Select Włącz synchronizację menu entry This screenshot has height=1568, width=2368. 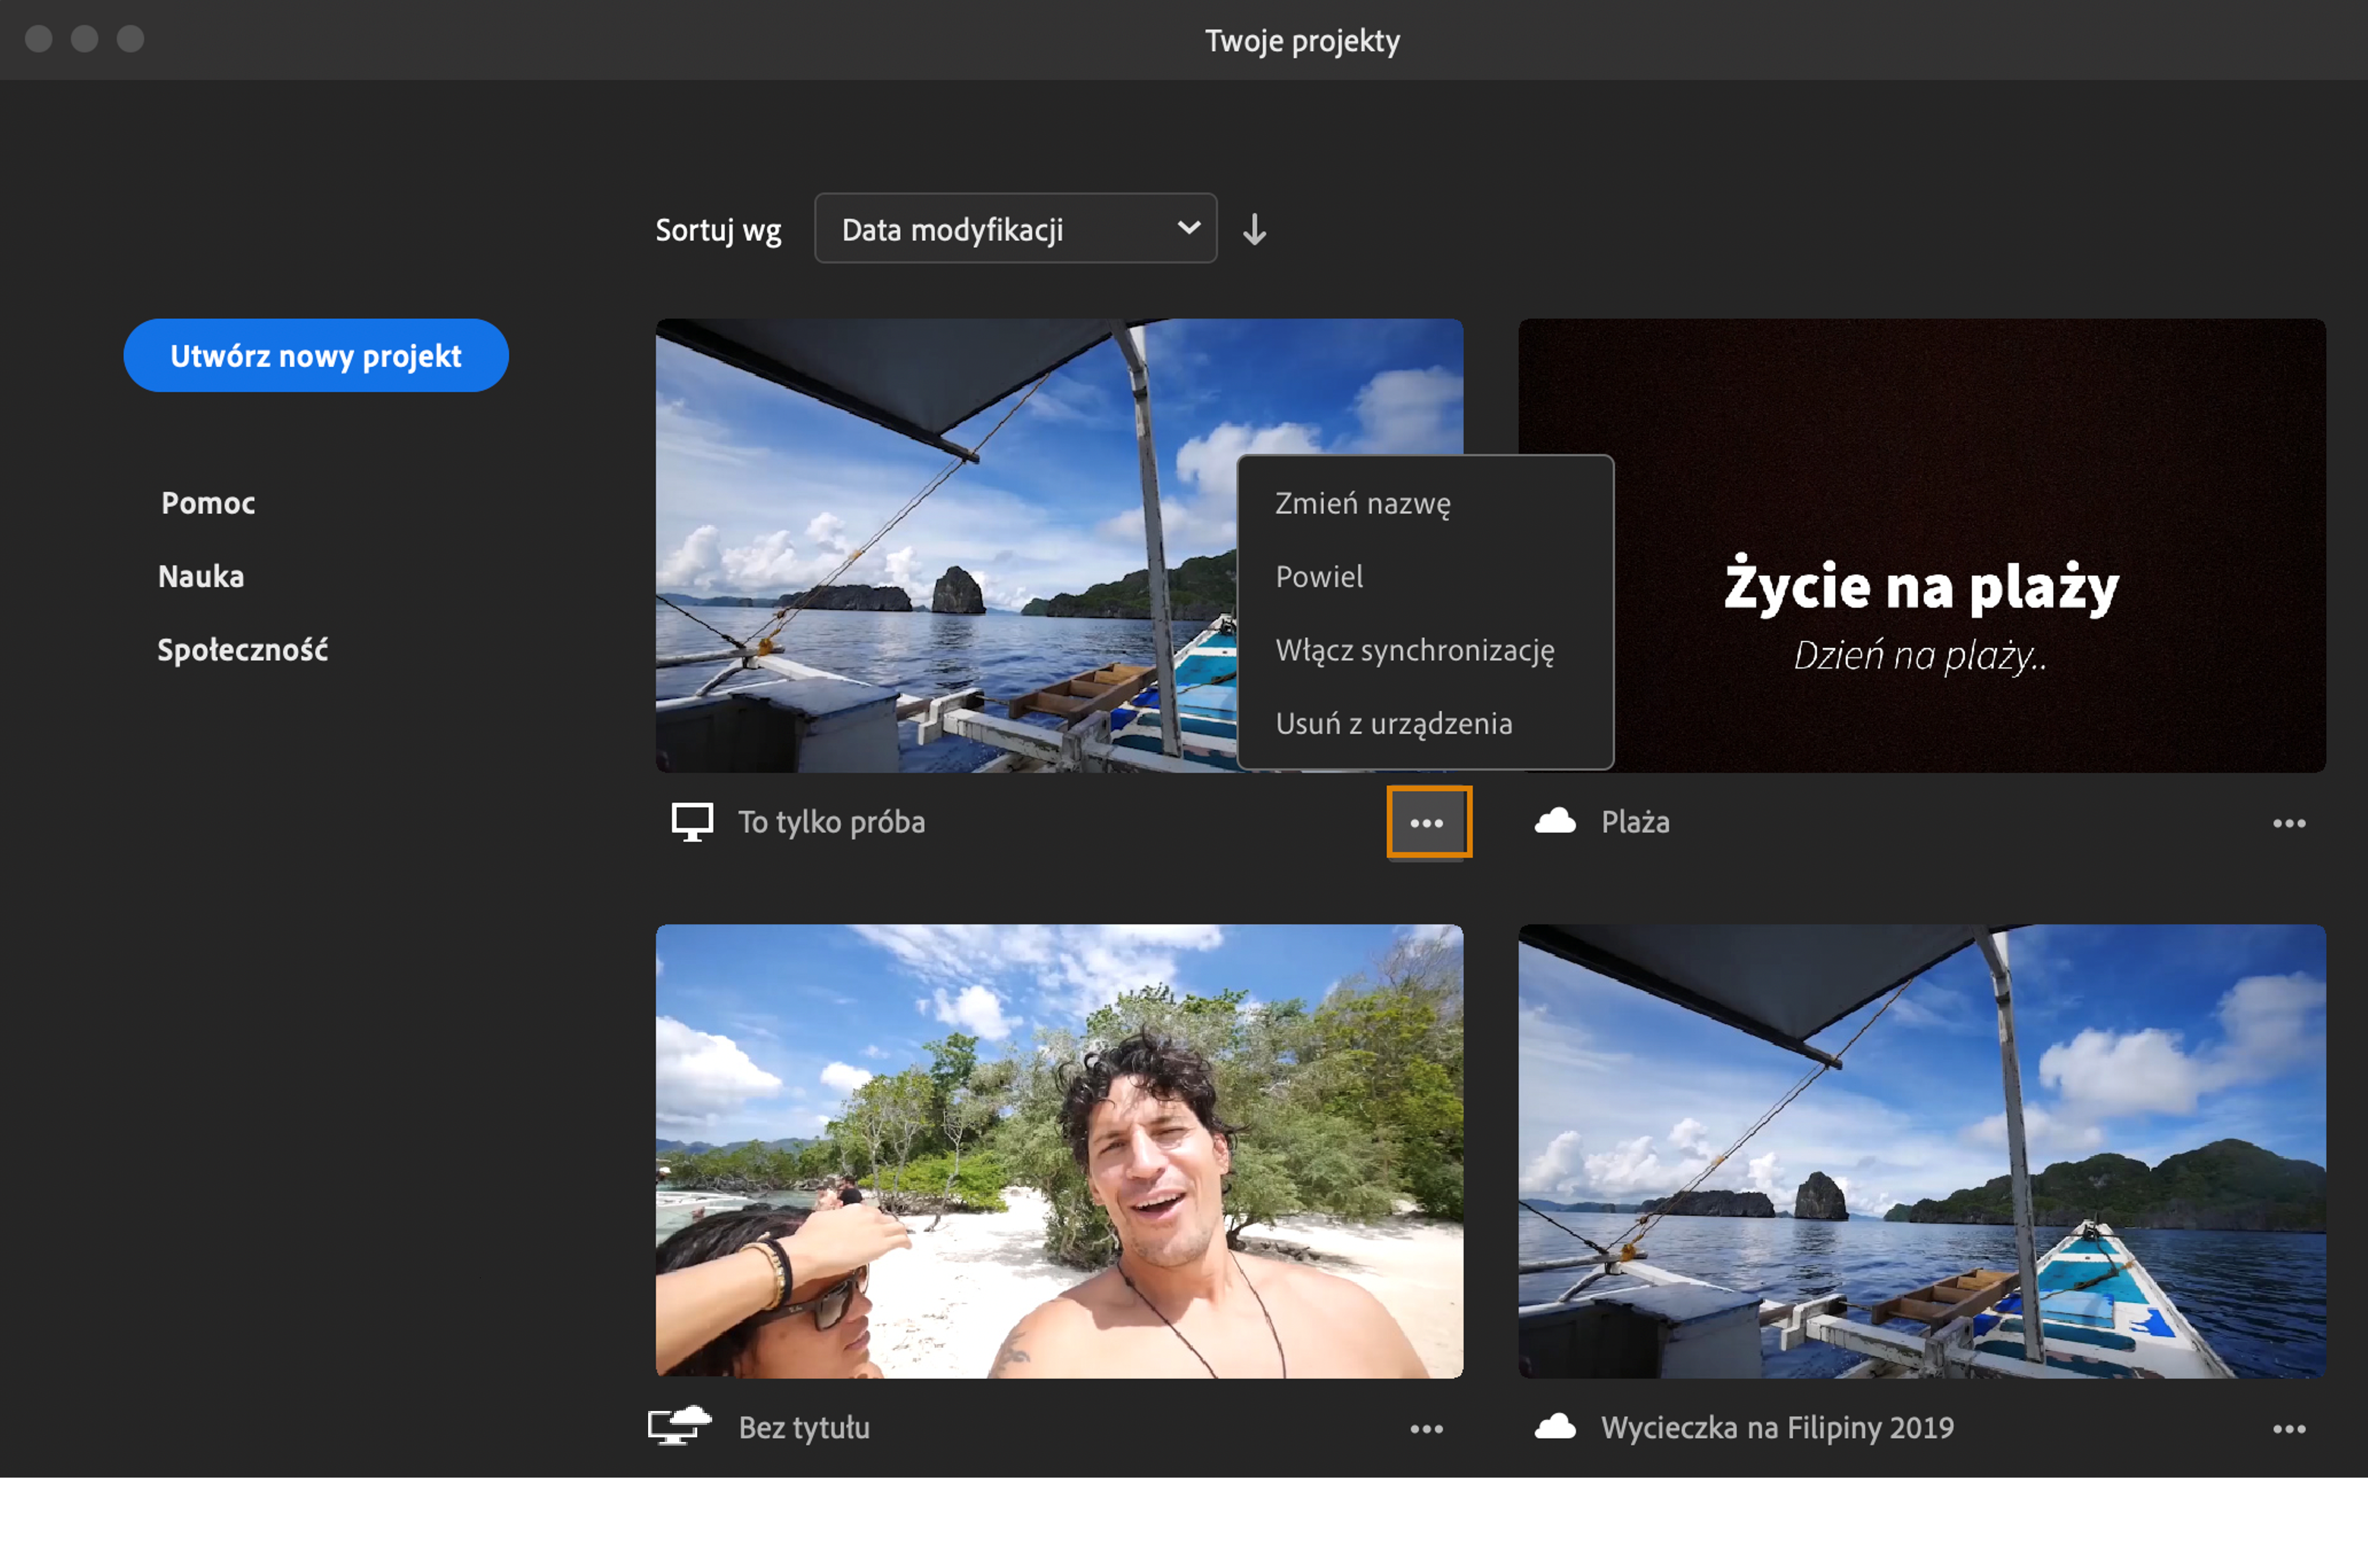(1414, 650)
